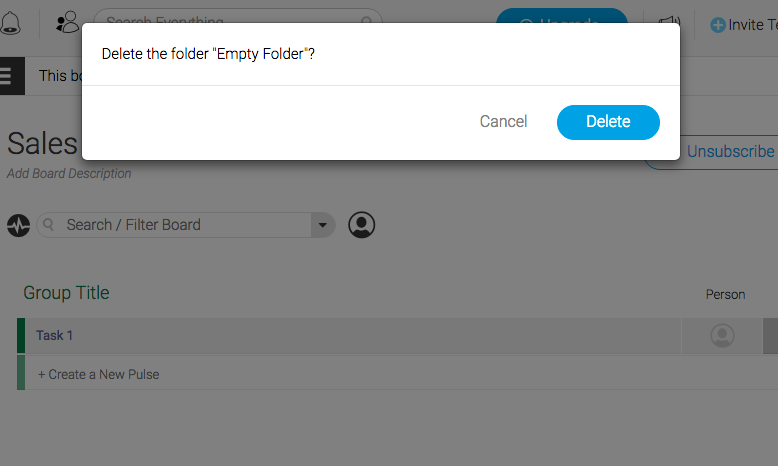Viewport: 778px width, 466px height.
Task: Click the green Task 1 color bar
Action: (x=21, y=335)
